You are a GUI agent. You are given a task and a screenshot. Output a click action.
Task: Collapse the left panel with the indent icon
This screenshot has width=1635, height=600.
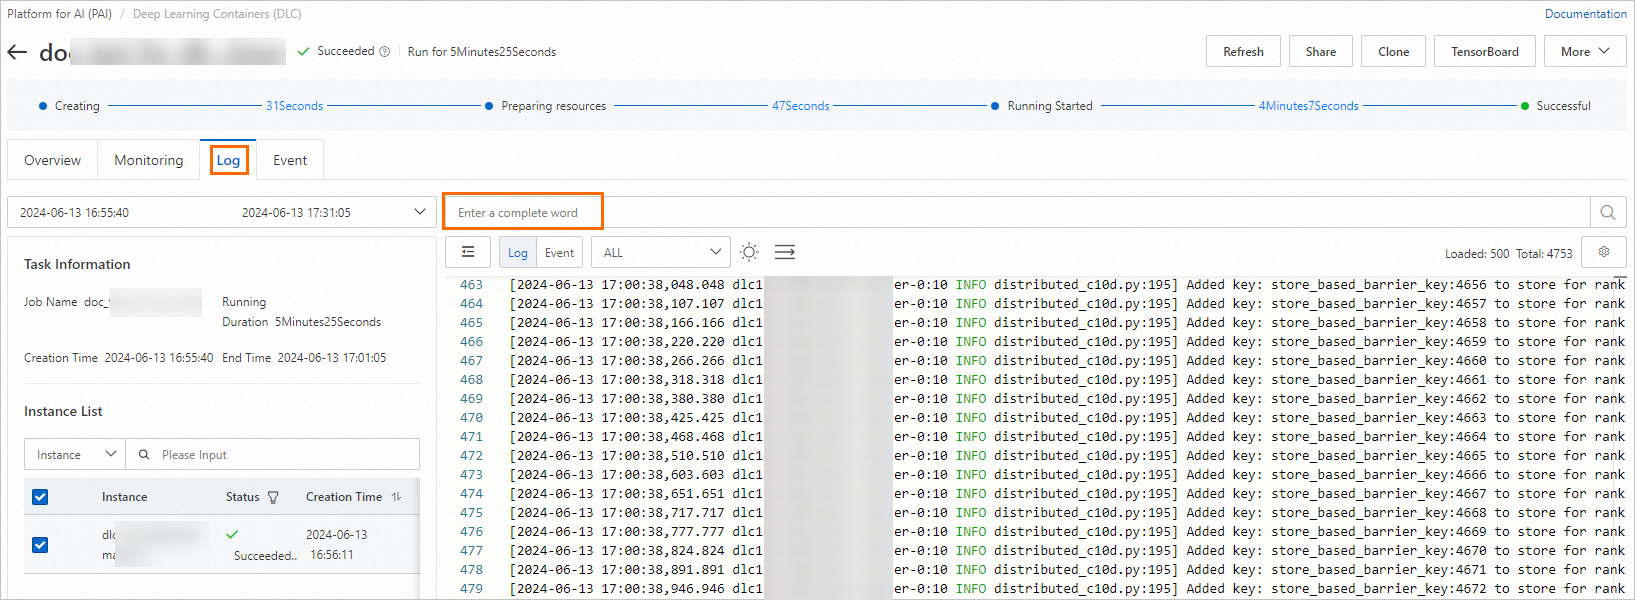pyautogui.click(x=468, y=252)
